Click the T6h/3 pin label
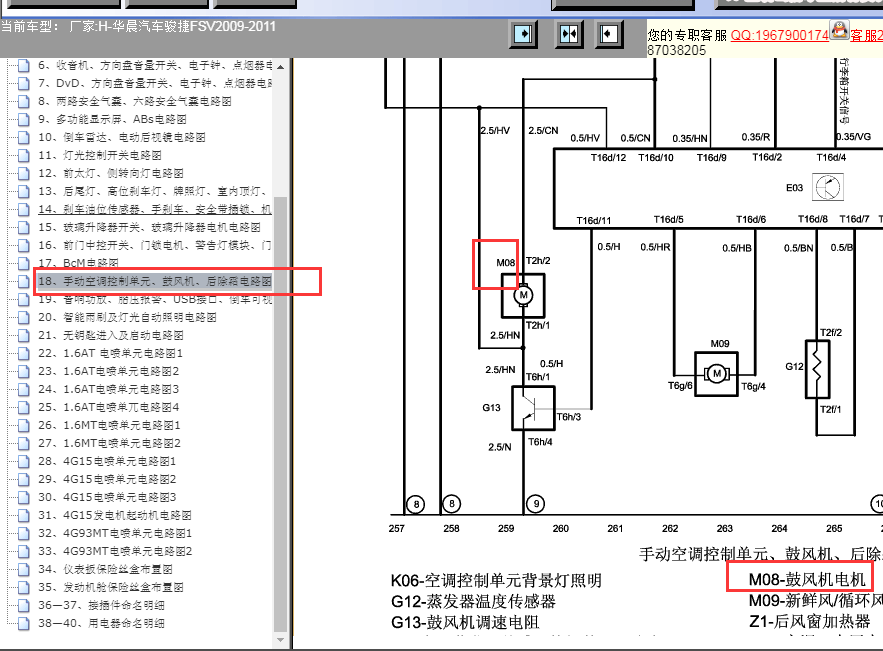This screenshot has height=651, width=883. (569, 417)
